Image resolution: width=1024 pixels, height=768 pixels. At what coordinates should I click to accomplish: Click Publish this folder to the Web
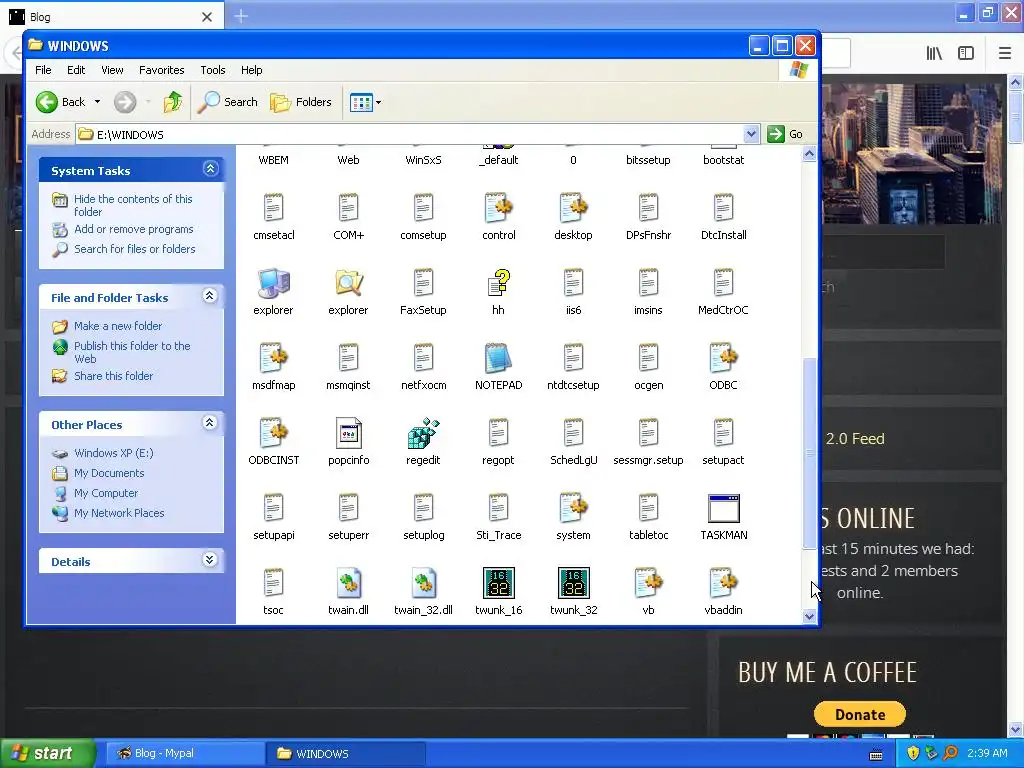pos(132,352)
